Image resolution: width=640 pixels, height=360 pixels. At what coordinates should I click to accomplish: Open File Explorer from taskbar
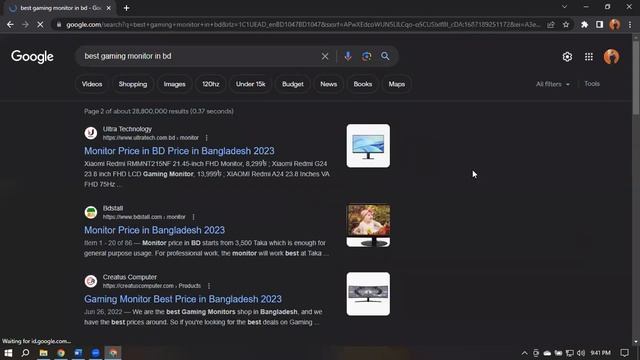43,353
